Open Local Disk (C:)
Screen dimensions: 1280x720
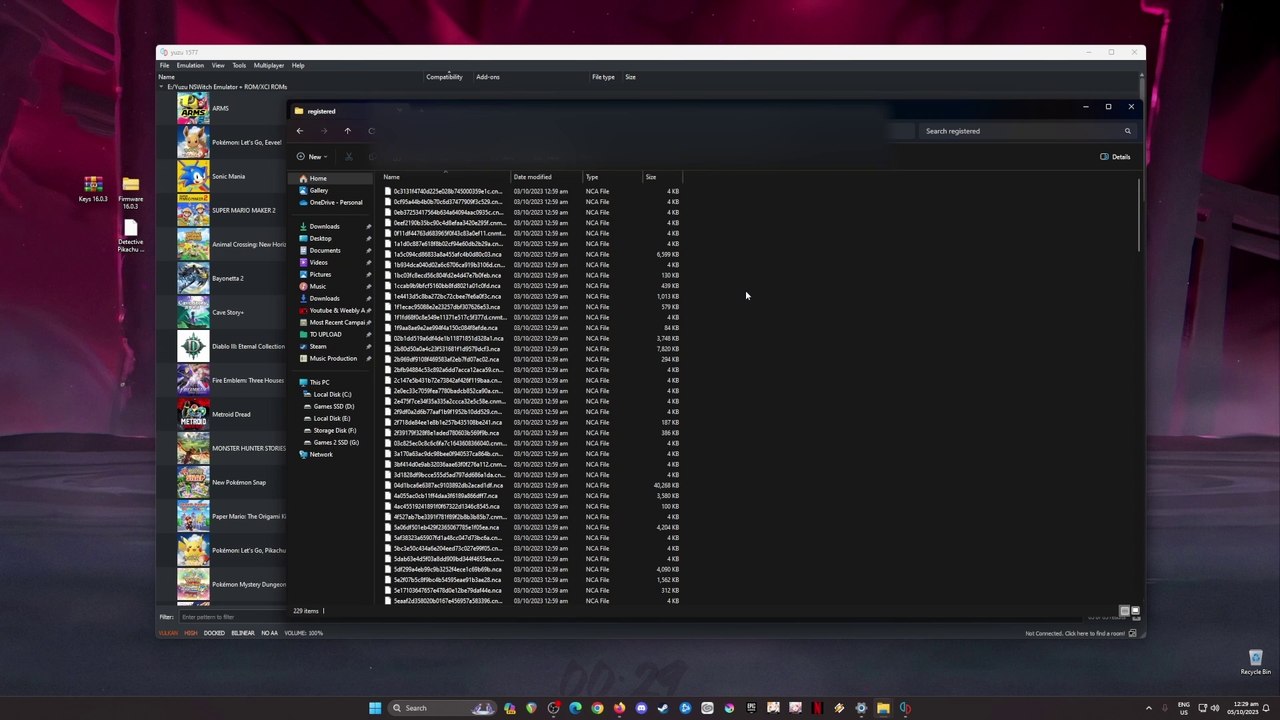(332, 394)
